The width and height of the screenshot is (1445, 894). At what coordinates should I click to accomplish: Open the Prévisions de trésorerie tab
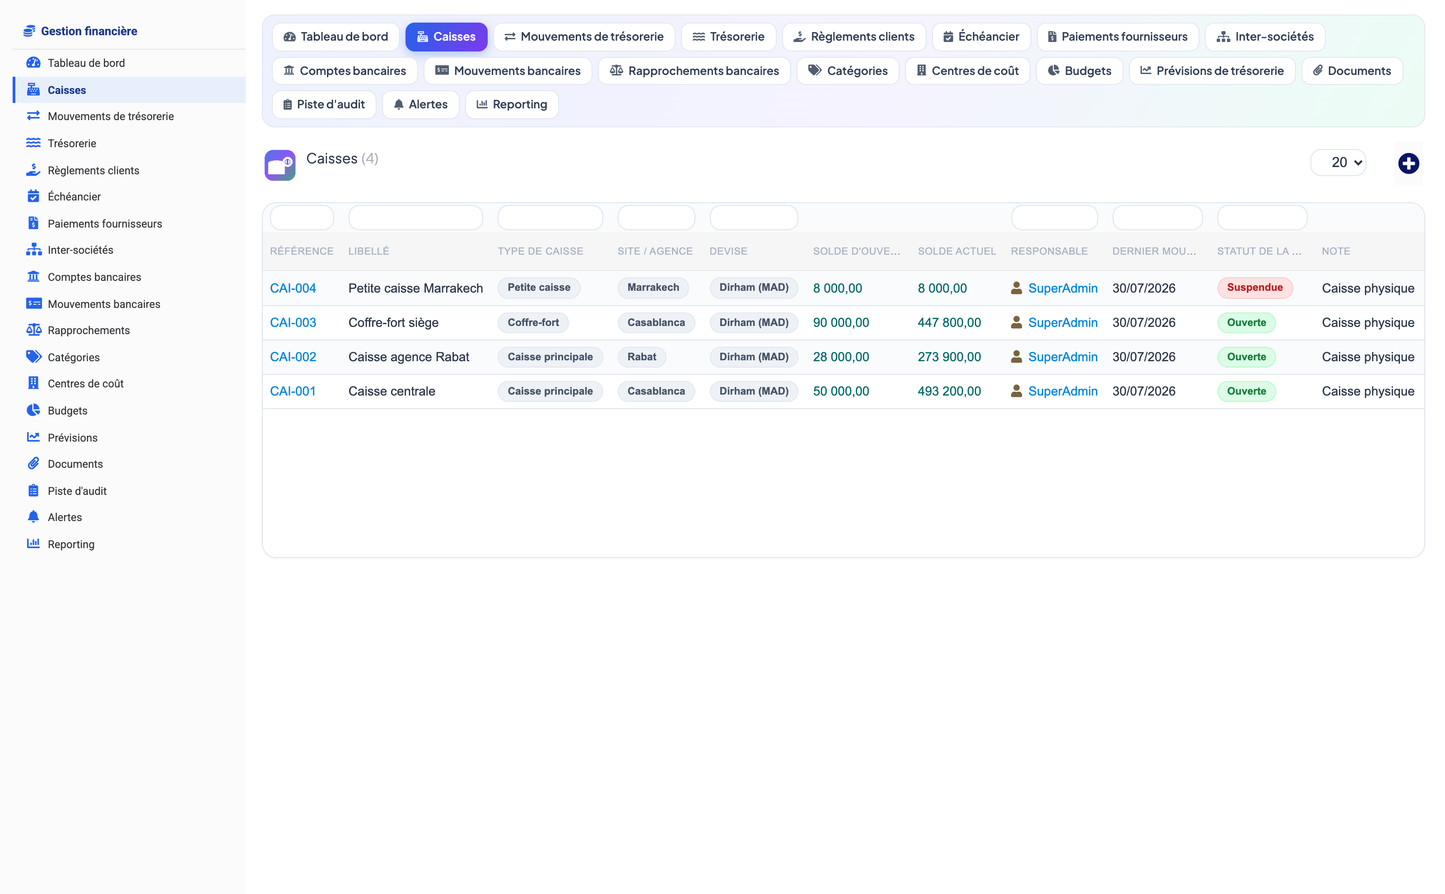[x=1212, y=71]
